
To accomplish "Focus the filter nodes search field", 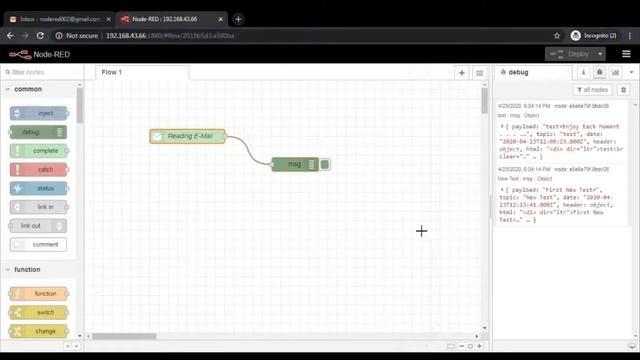I will 42,72.
